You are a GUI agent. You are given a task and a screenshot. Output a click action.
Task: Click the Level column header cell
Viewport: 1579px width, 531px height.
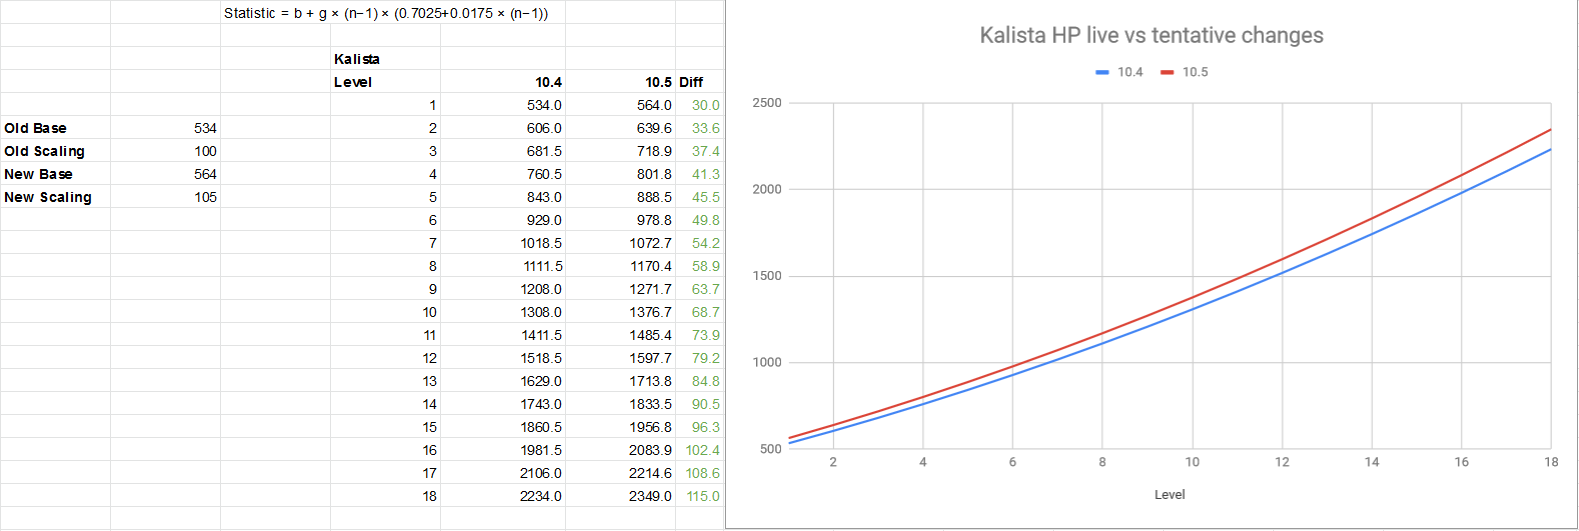tap(385, 82)
